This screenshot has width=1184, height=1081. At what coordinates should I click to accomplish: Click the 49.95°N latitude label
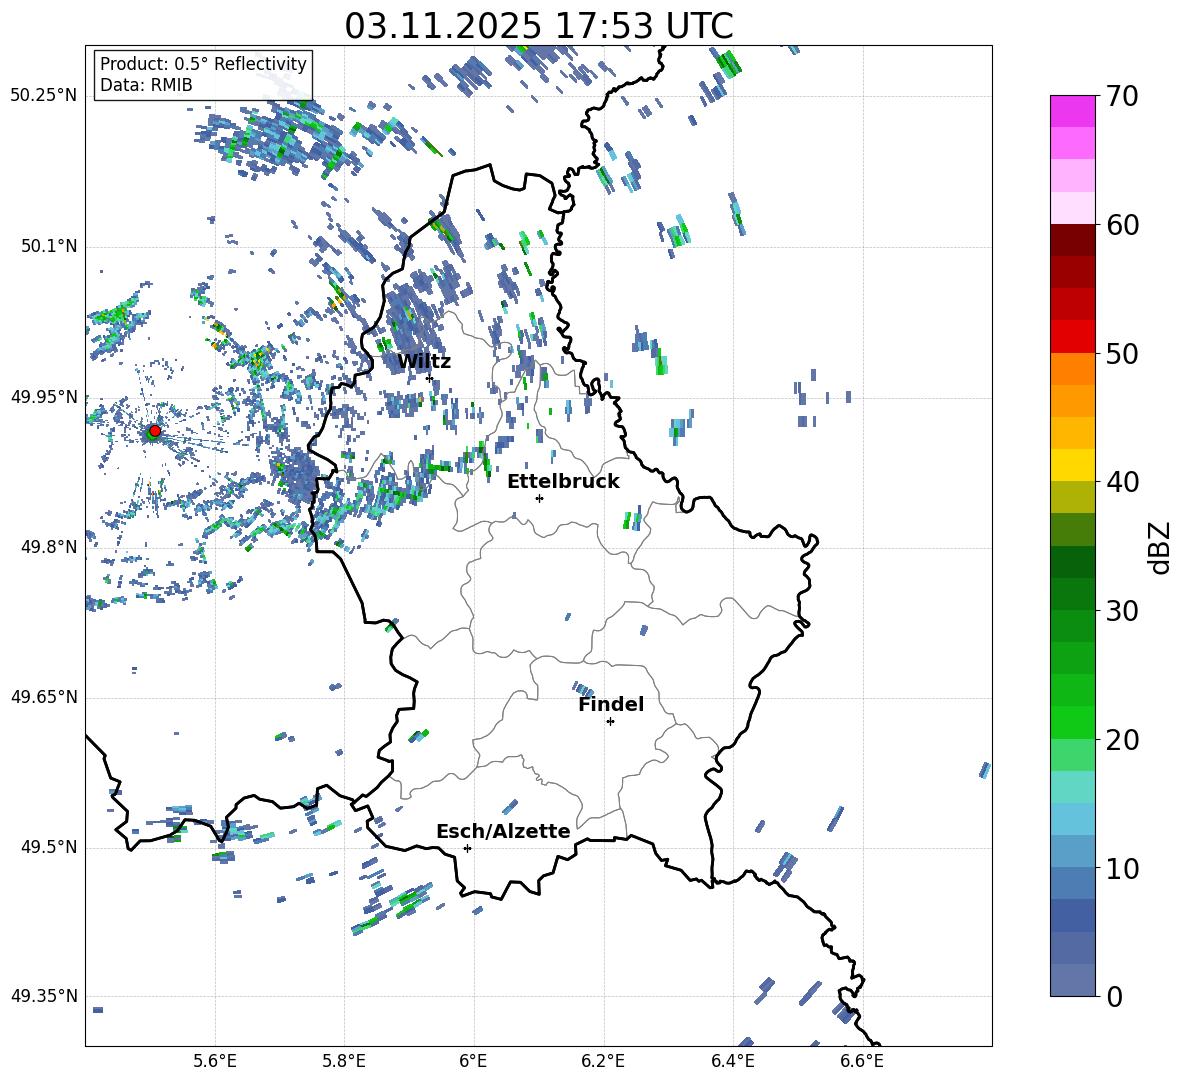click(x=44, y=396)
